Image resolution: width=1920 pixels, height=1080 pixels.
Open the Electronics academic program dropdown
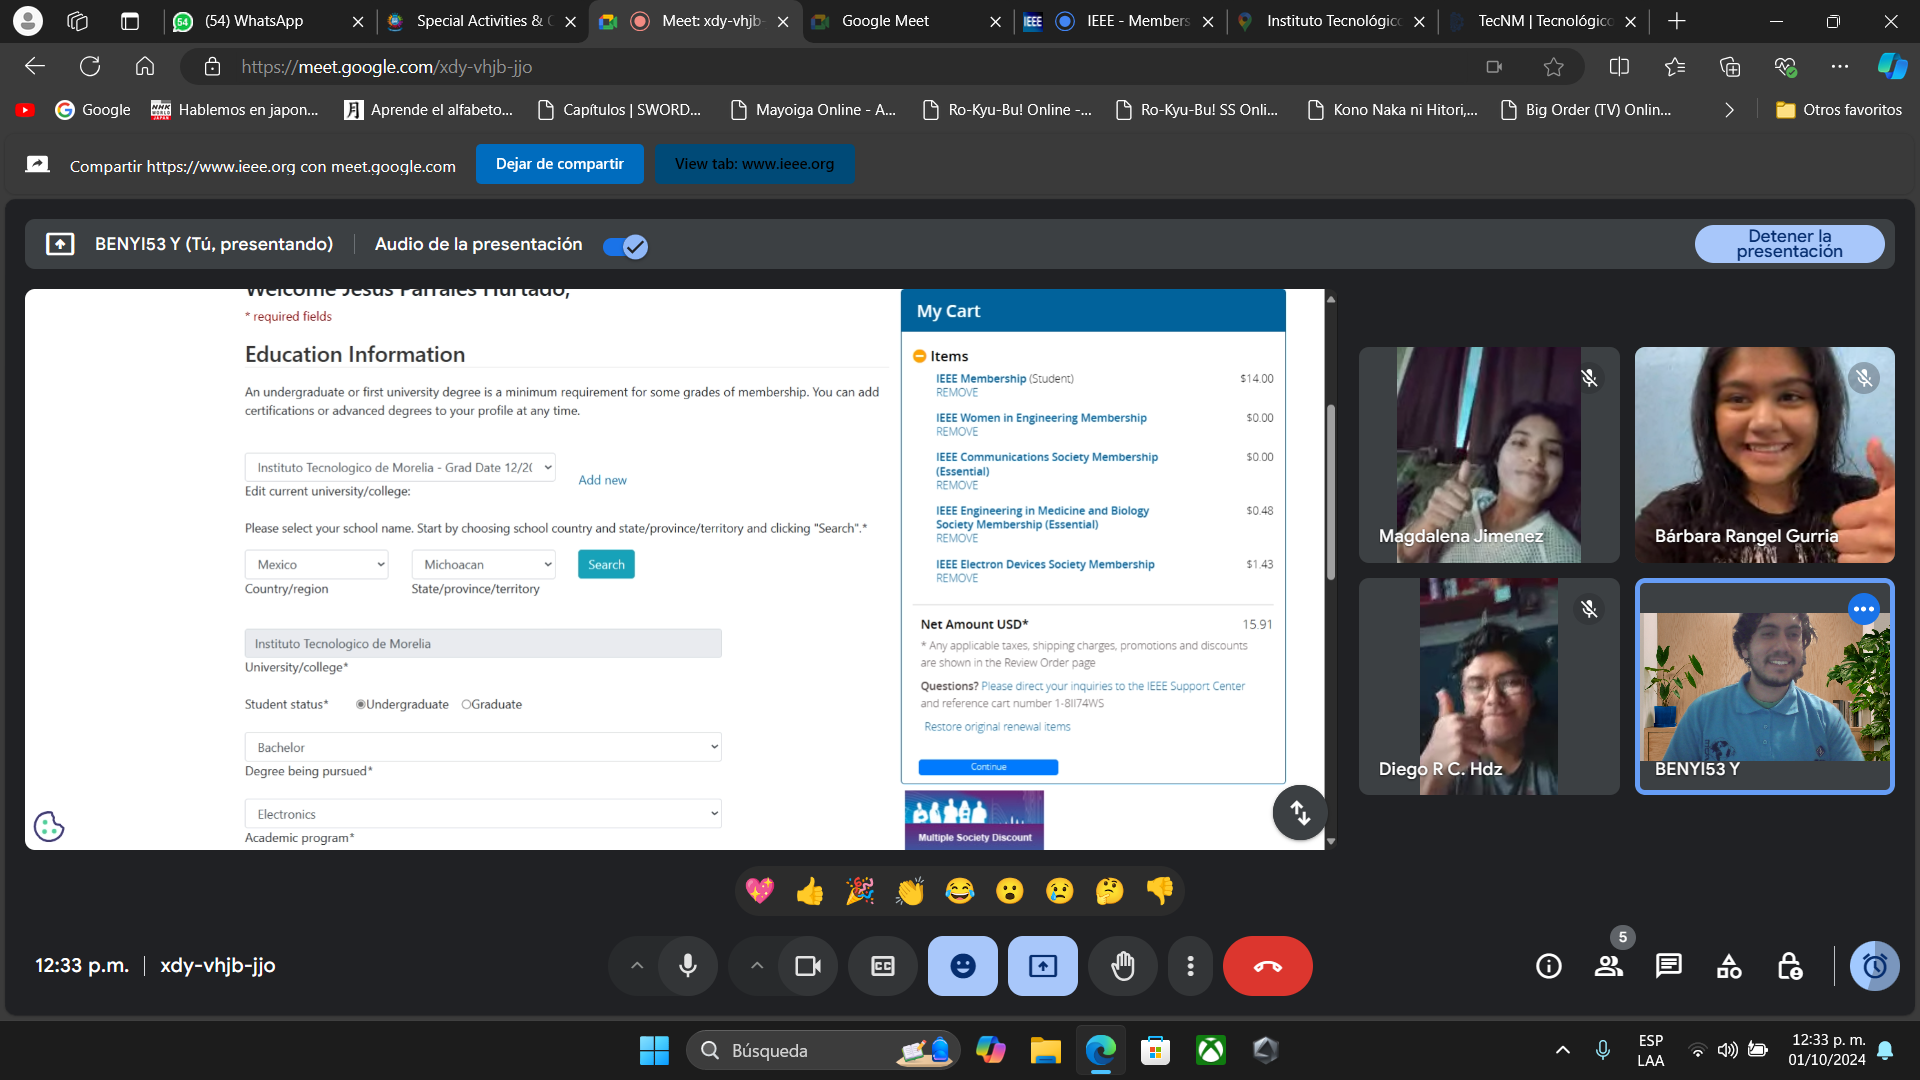coord(483,814)
